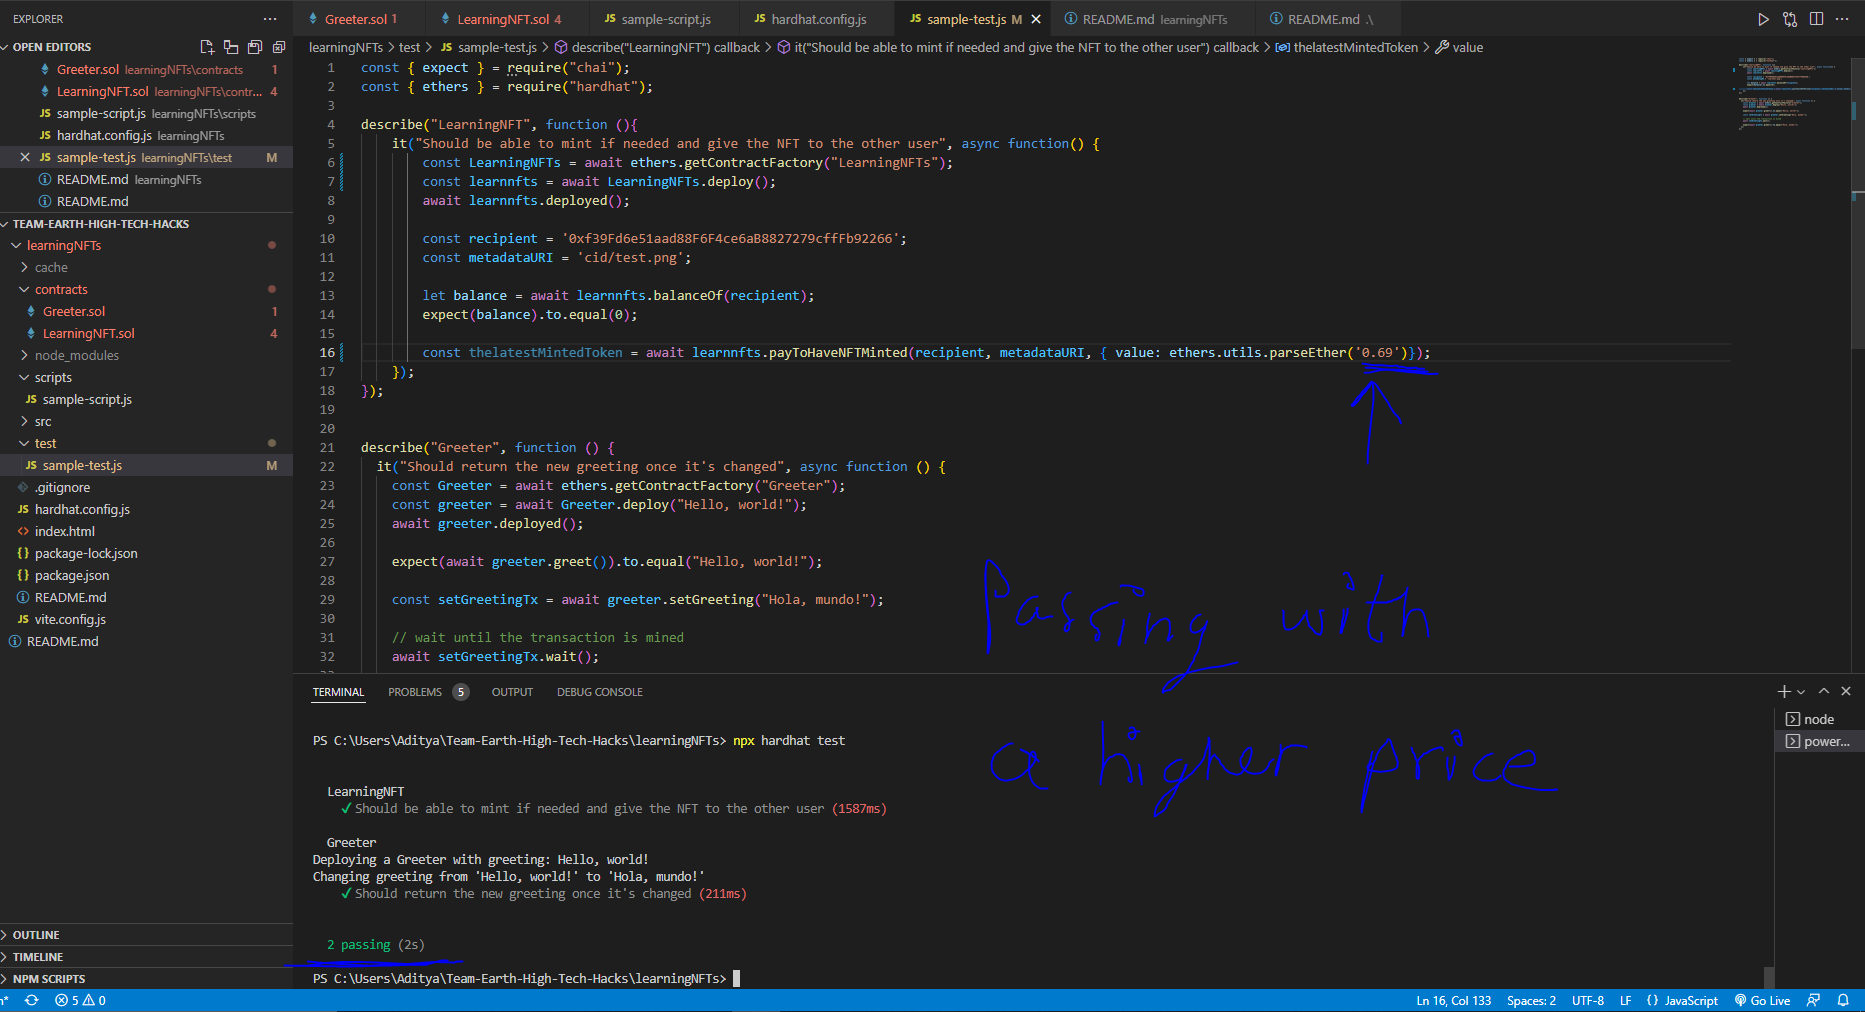Open the editor More Actions ellipsis
This screenshot has width=1865, height=1012.
pos(1842,19)
